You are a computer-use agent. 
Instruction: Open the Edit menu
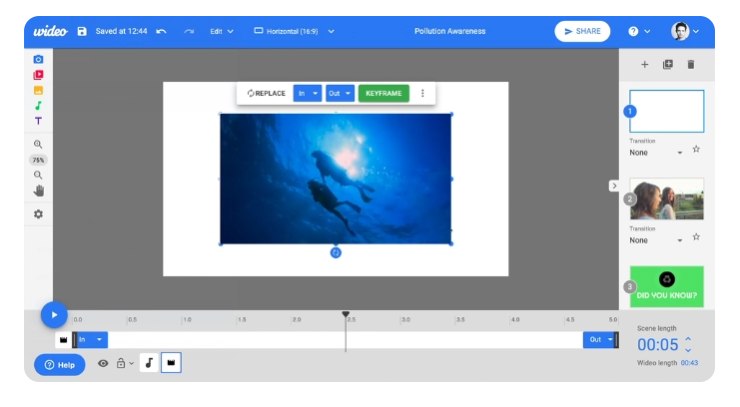coord(221,31)
